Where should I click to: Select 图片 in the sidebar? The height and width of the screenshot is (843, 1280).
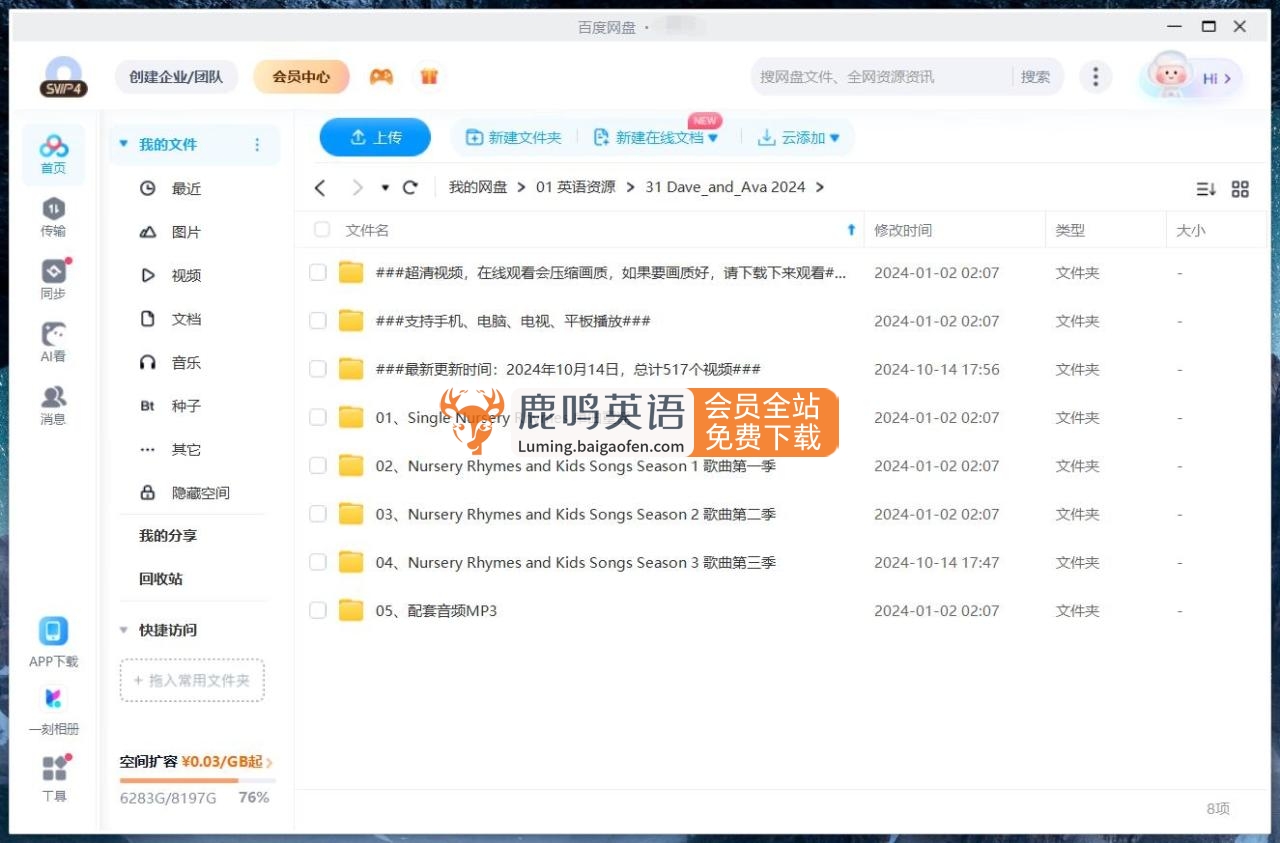186,232
